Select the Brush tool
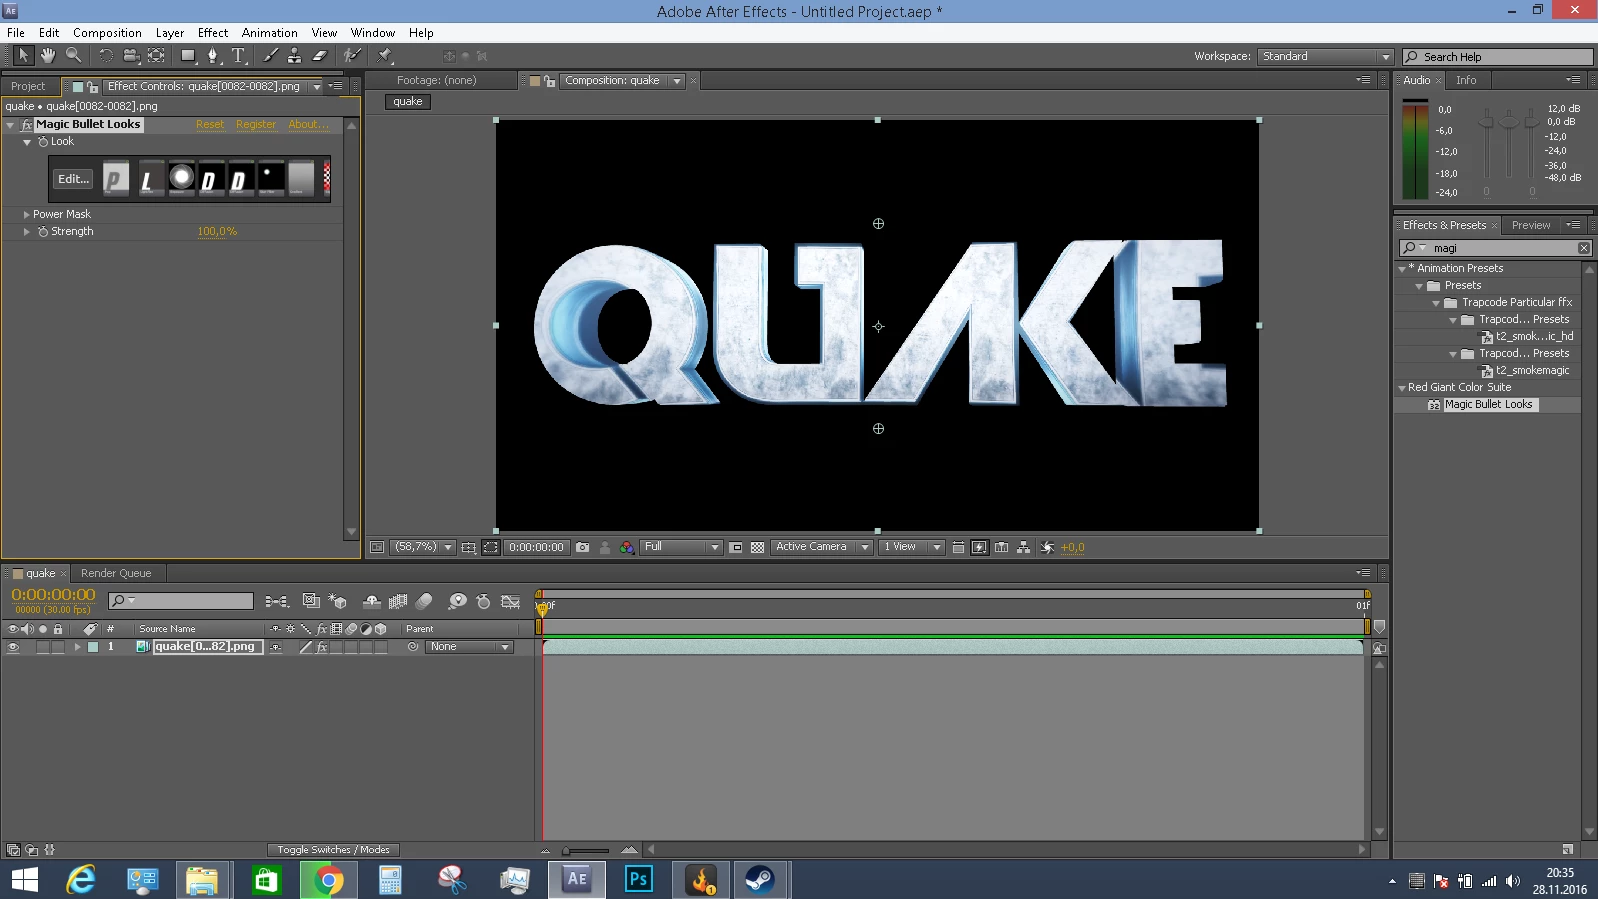Image resolution: width=1598 pixels, height=899 pixels. [x=270, y=56]
